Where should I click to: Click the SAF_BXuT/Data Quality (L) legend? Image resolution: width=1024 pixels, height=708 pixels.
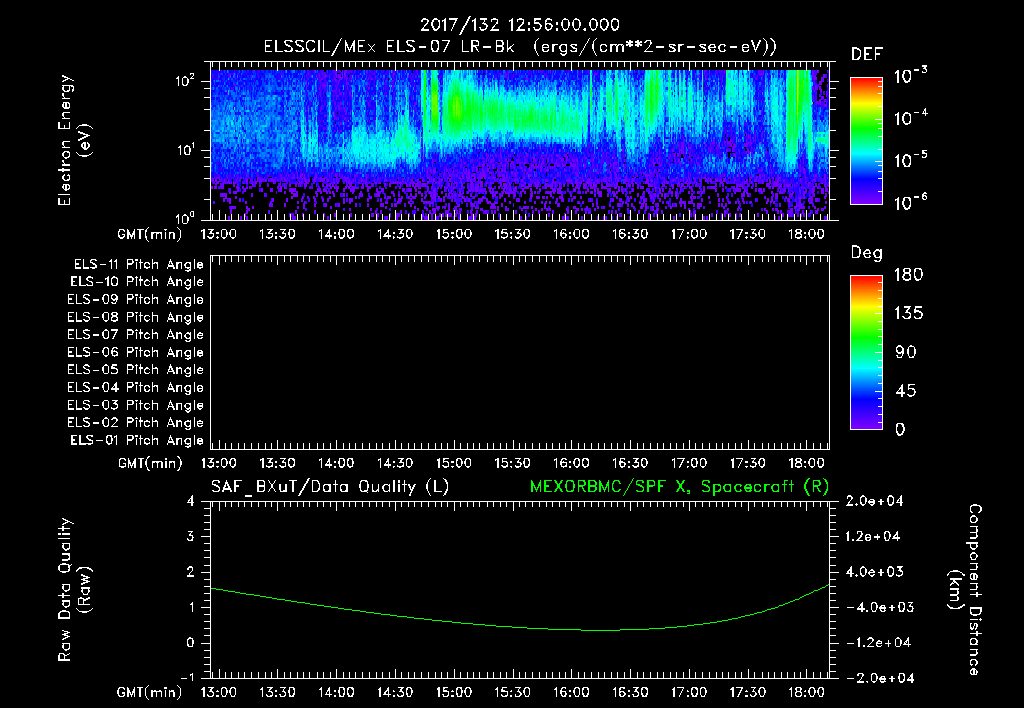coord(330,487)
